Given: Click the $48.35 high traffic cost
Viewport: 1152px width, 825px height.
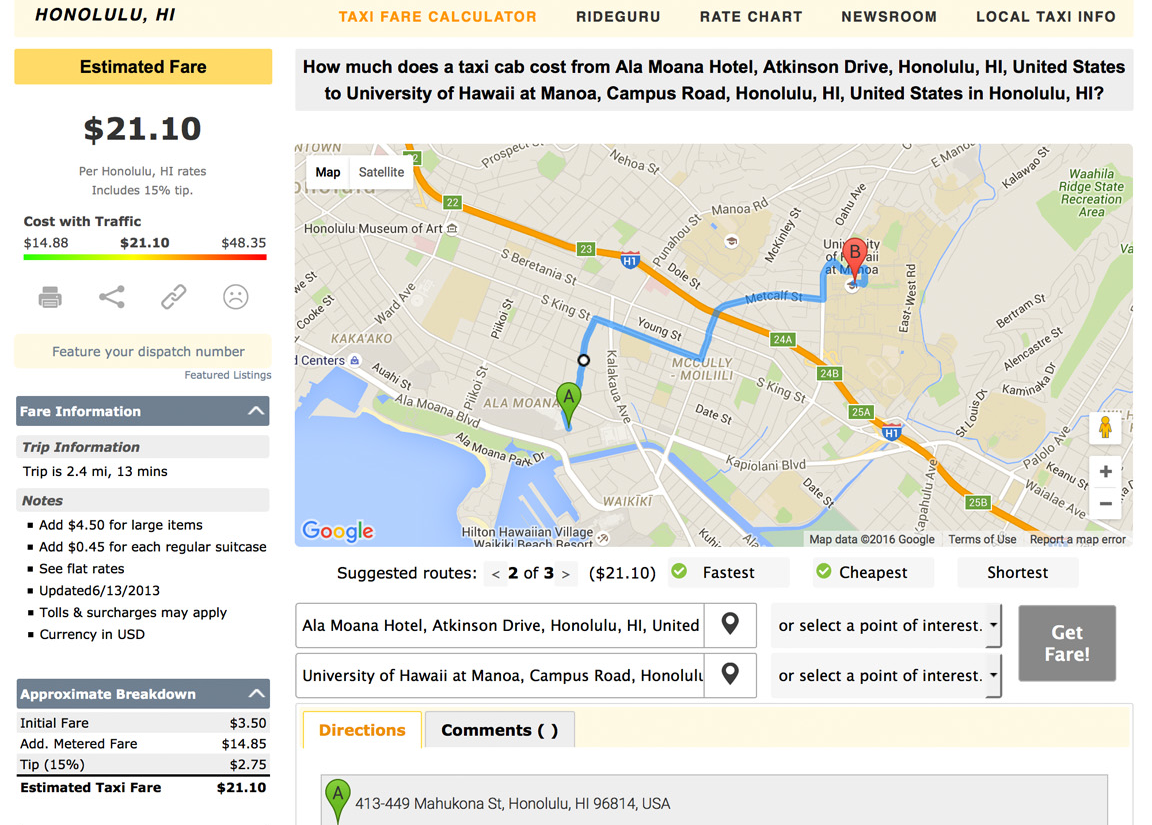Looking at the screenshot, I should point(244,243).
